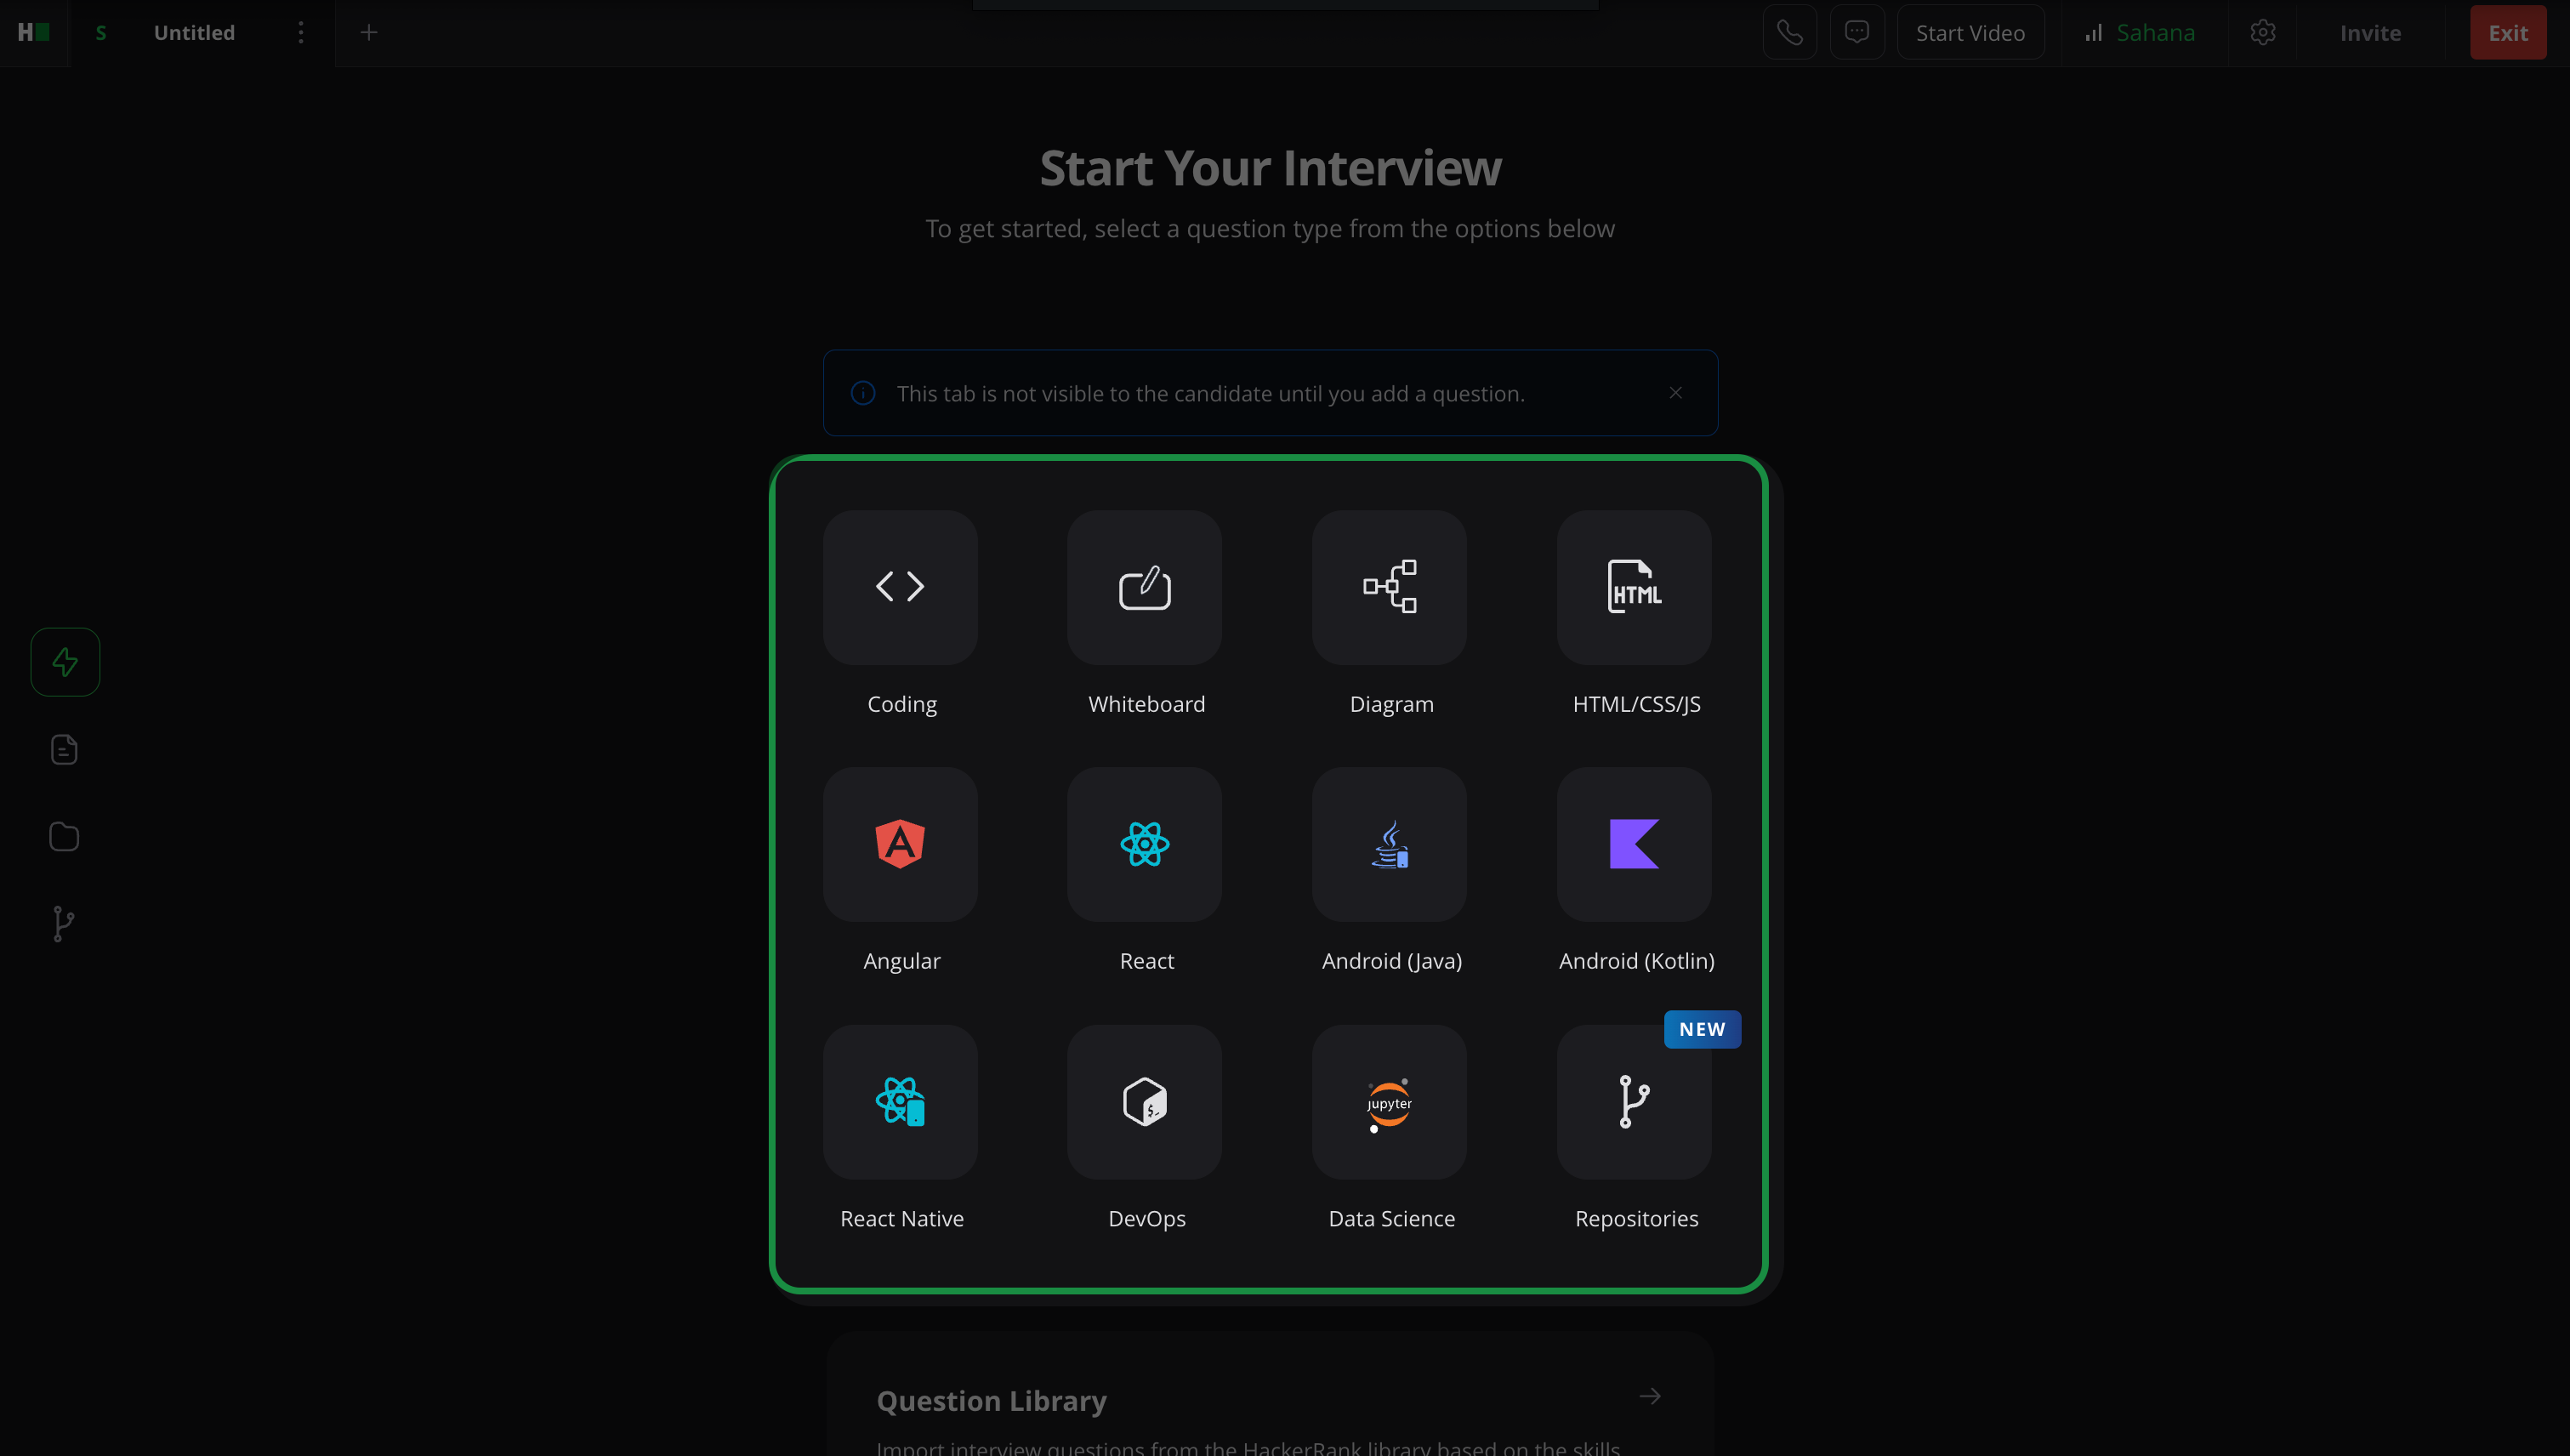
Task: Choose the Whiteboard question icon
Action: tap(1144, 587)
